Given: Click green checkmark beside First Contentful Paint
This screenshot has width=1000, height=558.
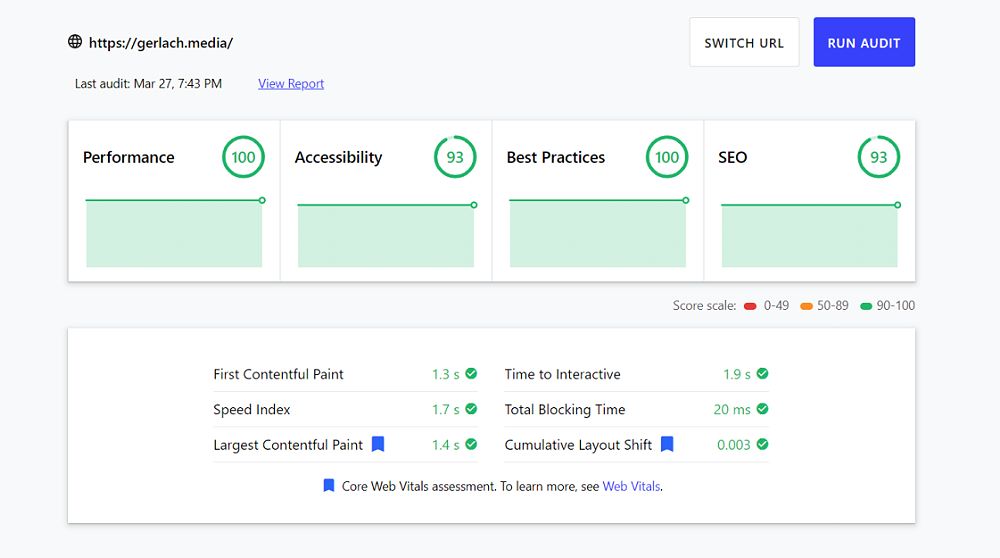Looking at the screenshot, I should coord(471,374).
